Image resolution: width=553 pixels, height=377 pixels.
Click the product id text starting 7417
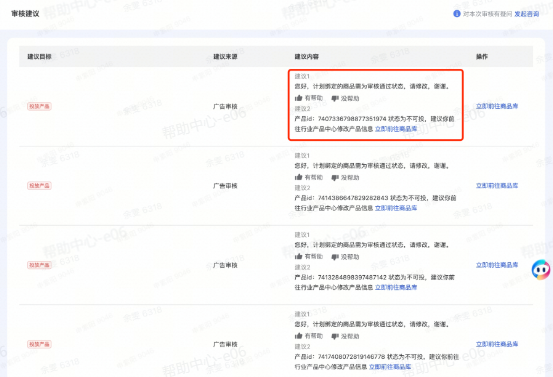point(351,357)
